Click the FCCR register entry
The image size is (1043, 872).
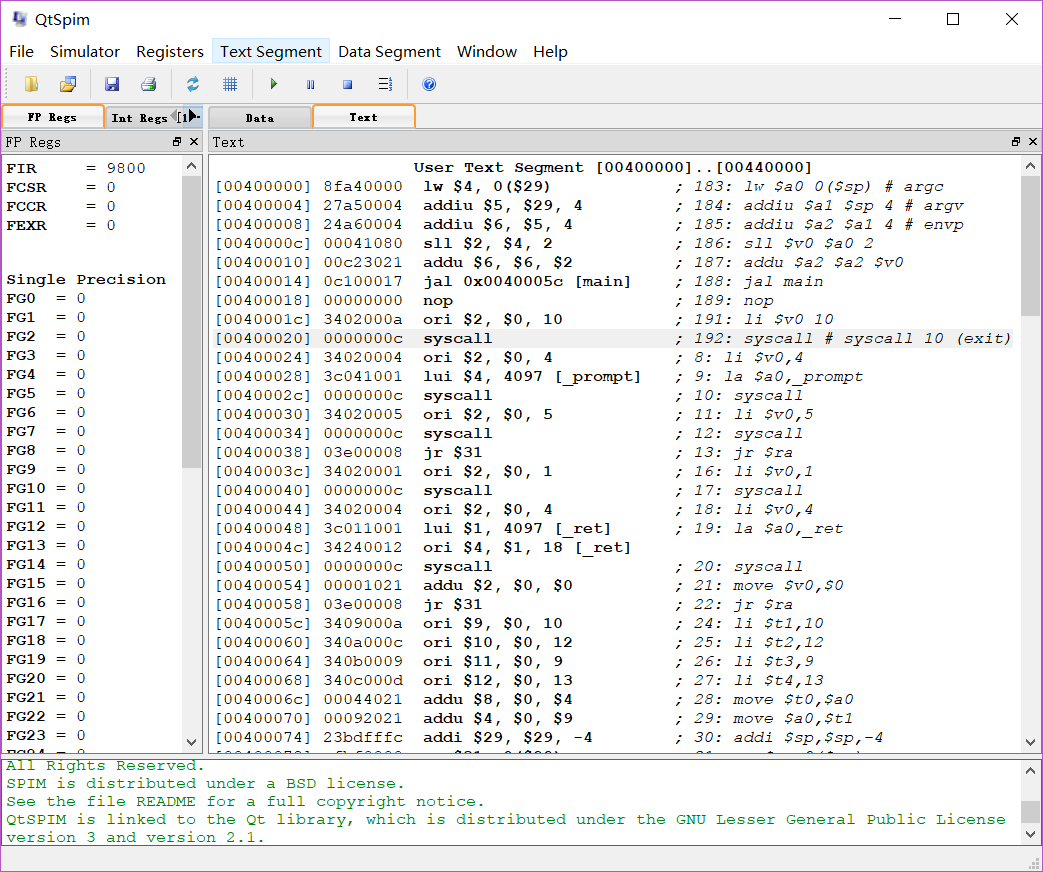(61, 206)
